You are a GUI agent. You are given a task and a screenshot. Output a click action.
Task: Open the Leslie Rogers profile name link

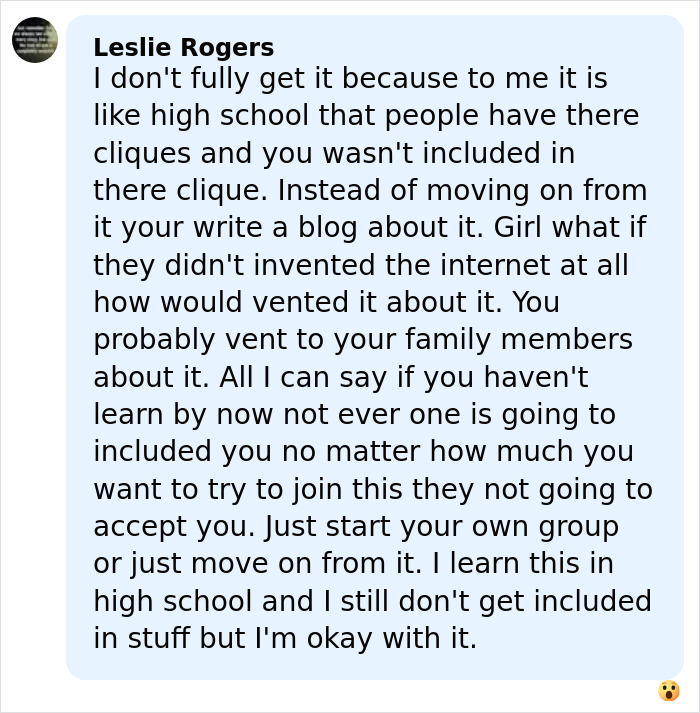coord(183,47)
